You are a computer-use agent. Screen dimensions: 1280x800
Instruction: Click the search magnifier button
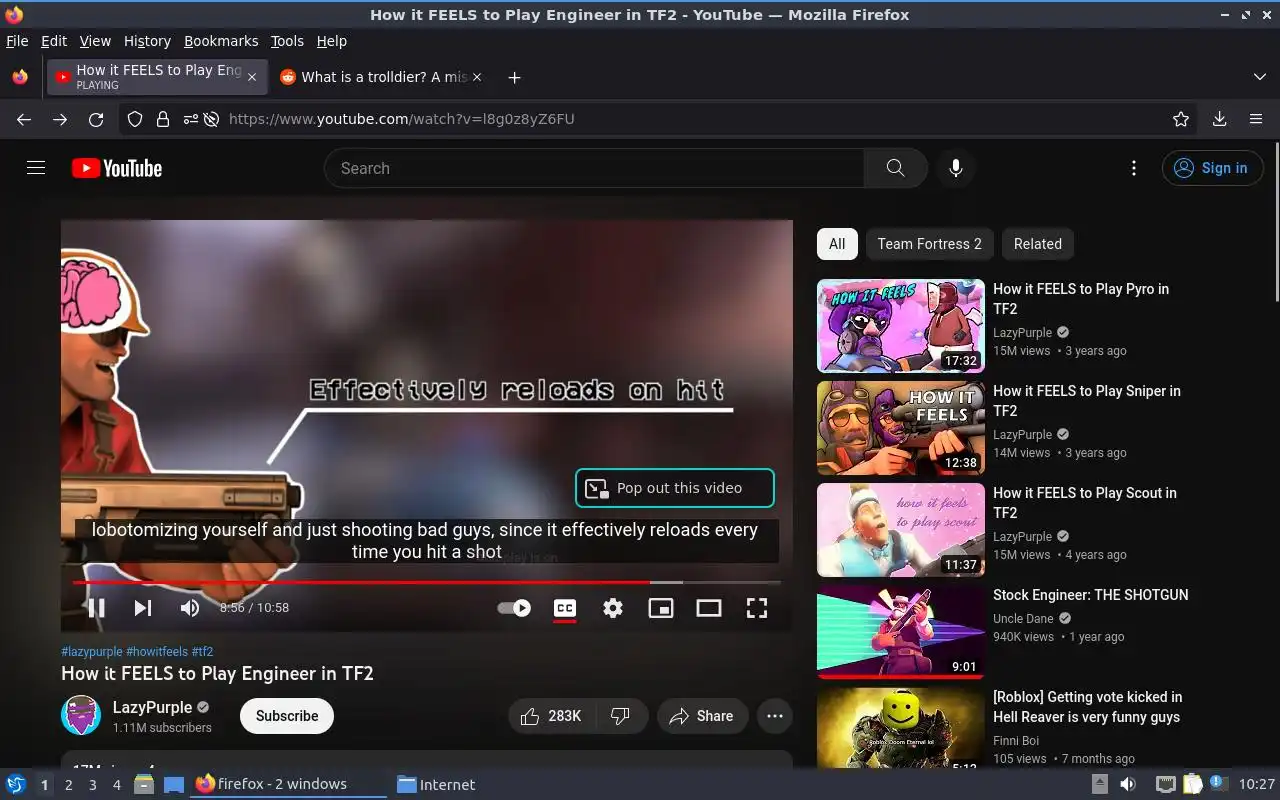(895, 168)
